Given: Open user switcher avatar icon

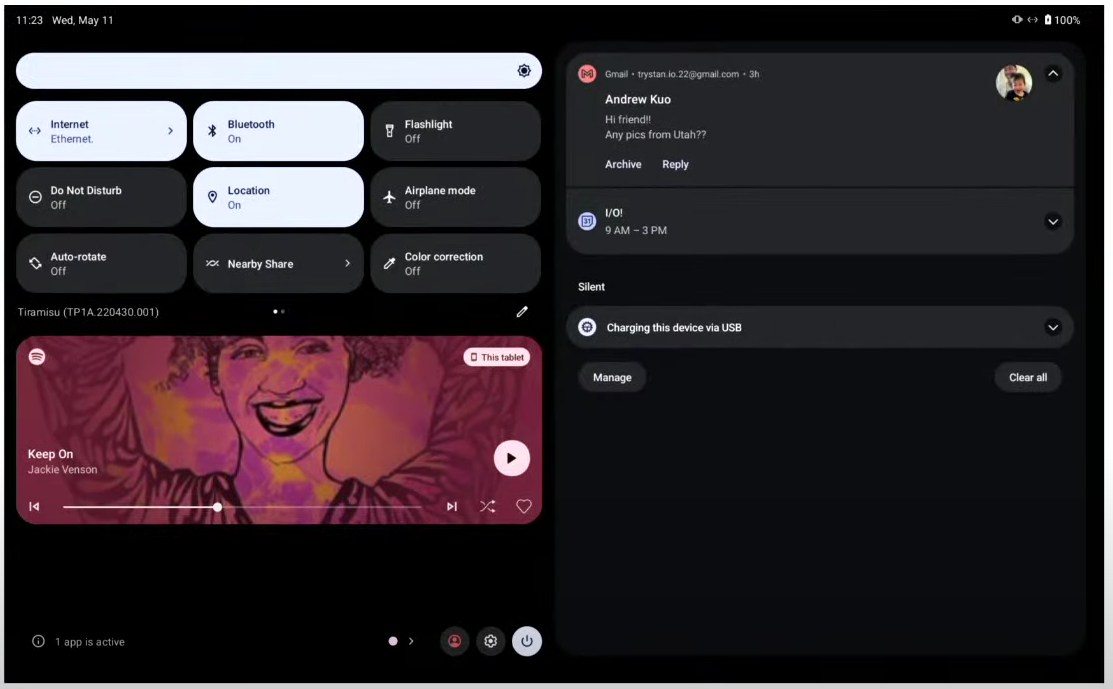Looking at the screenshot, I should (454, 641).
